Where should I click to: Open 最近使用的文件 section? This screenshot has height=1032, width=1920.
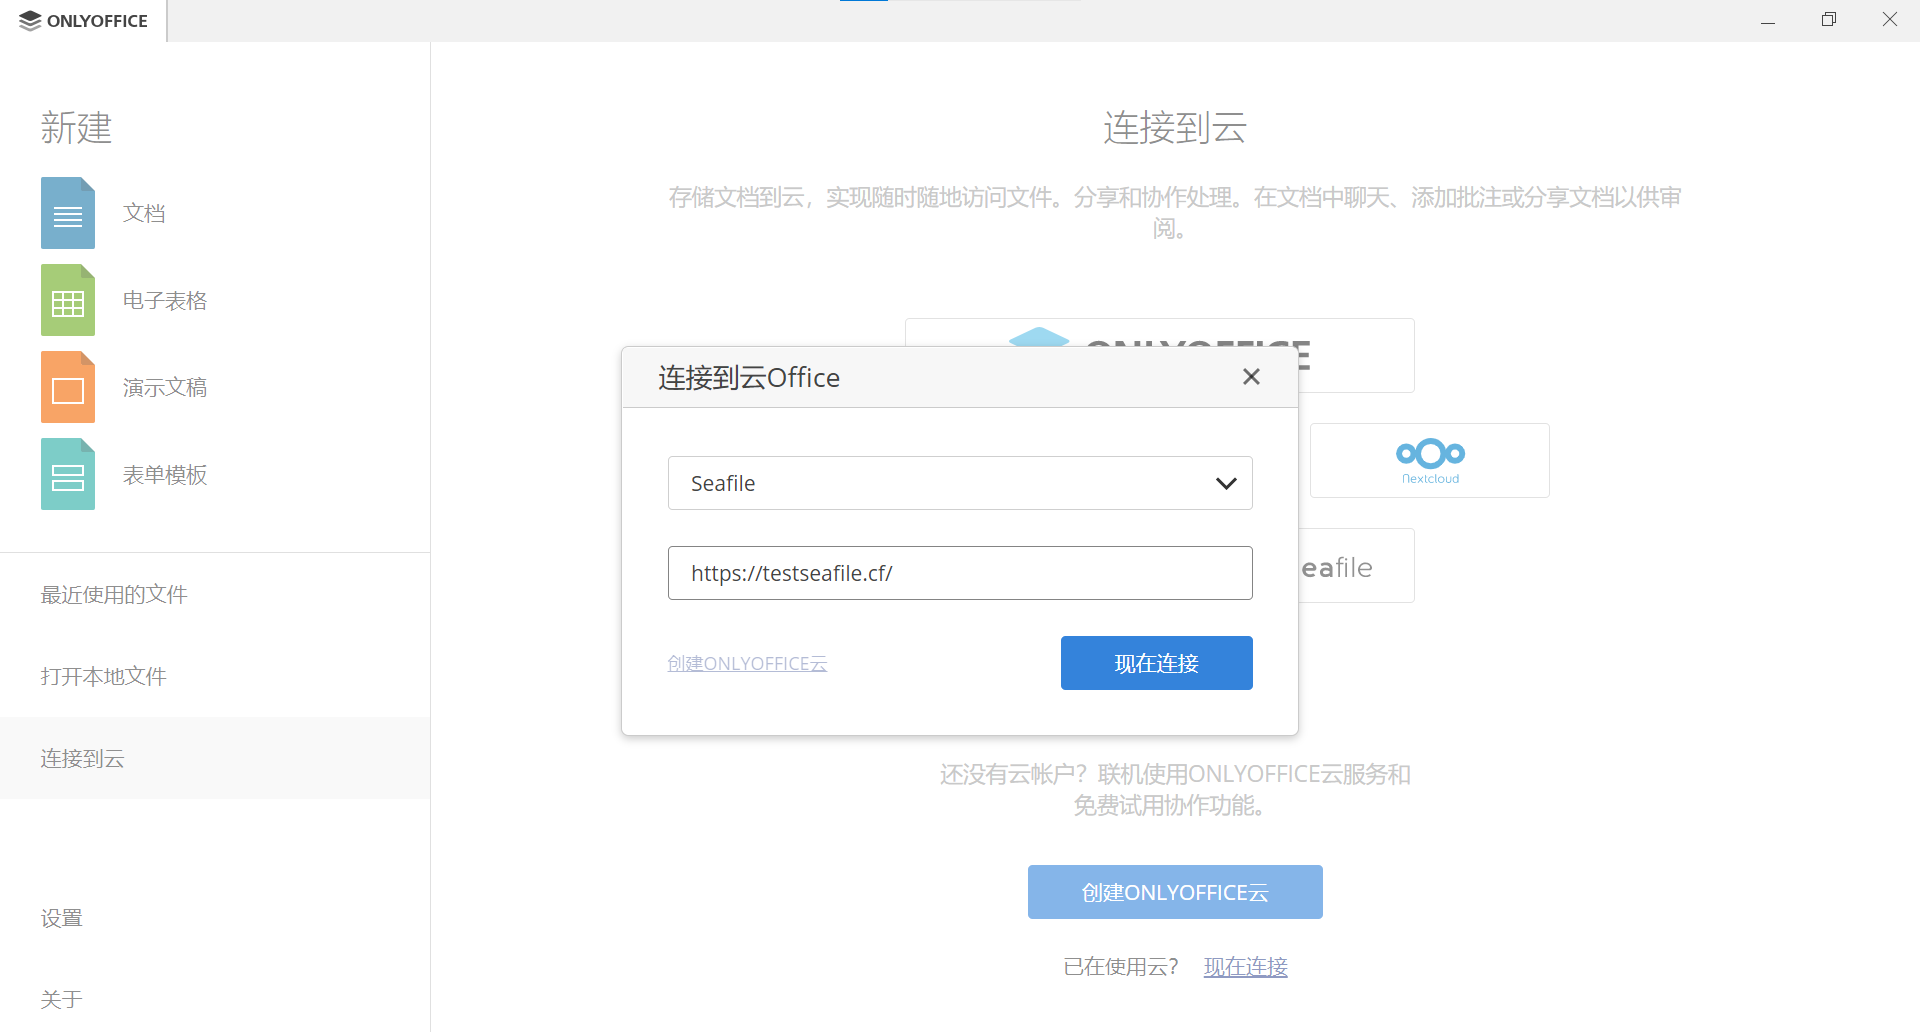(x=215, y=594)
